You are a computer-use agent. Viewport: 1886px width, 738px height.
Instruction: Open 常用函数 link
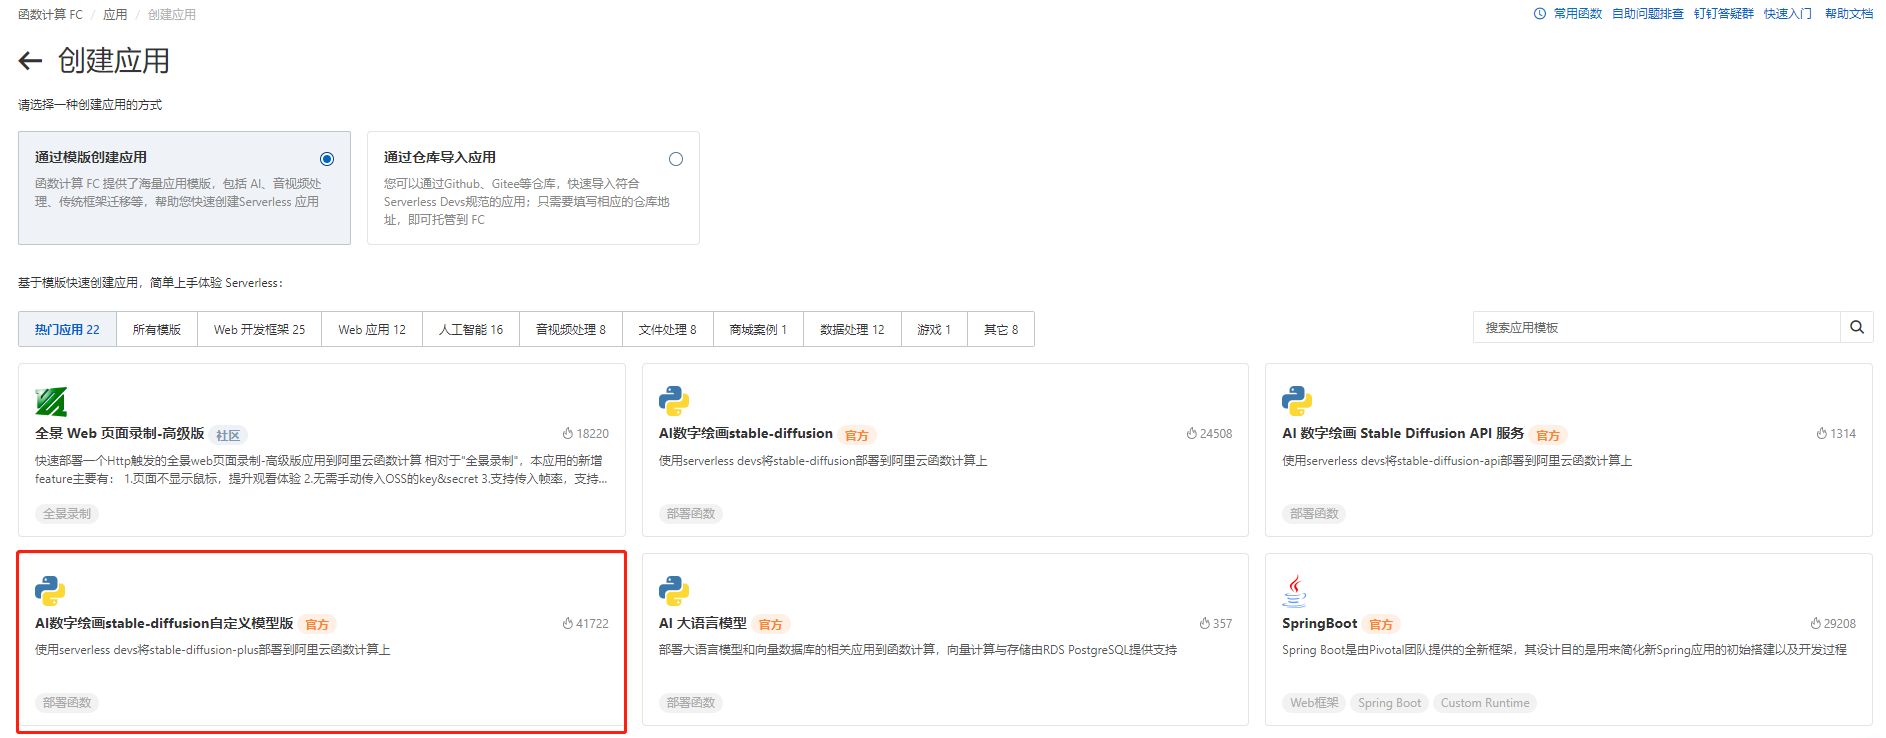point(1577,14)
